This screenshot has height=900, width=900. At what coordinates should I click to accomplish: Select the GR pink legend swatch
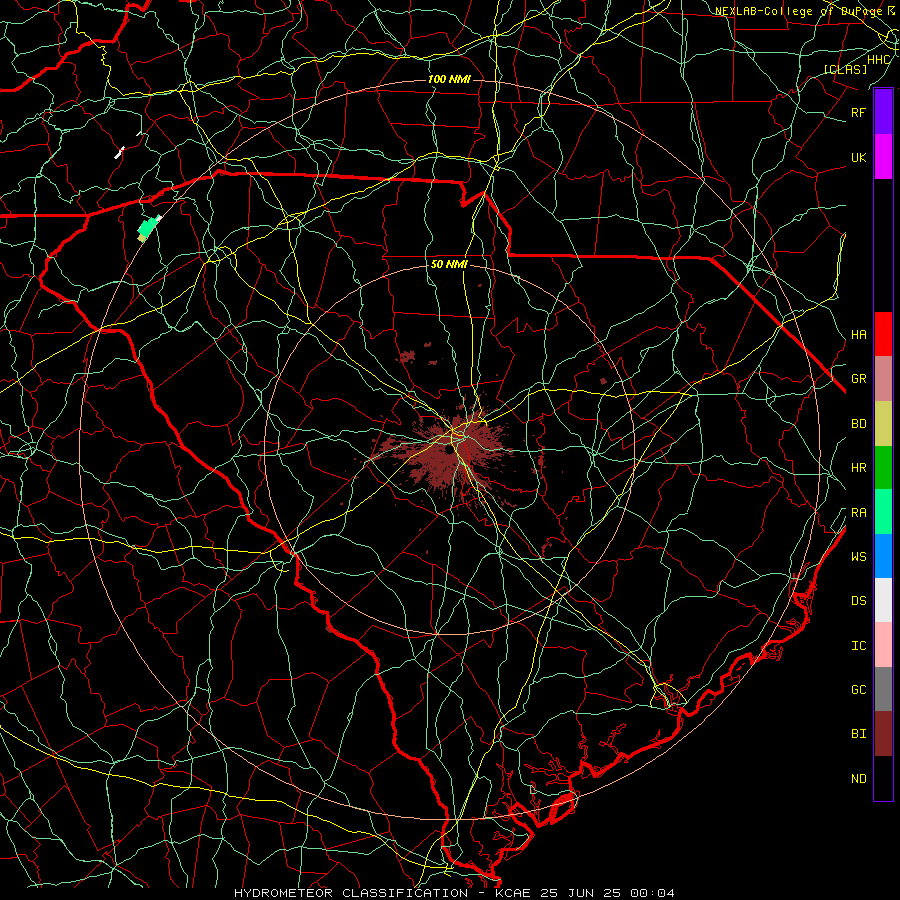(883, 379)
